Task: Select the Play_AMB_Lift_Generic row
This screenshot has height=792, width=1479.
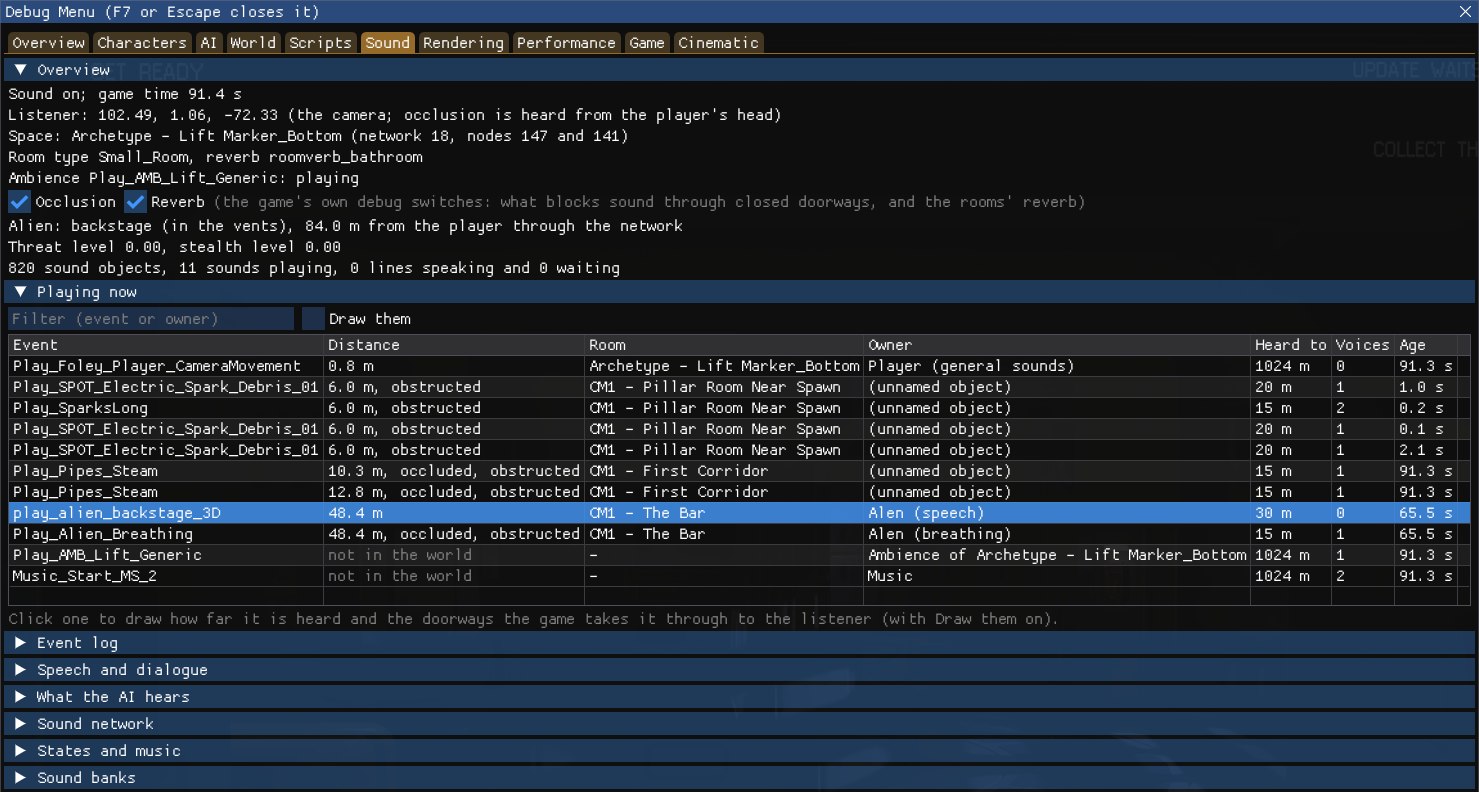Action: pos(739,555)
